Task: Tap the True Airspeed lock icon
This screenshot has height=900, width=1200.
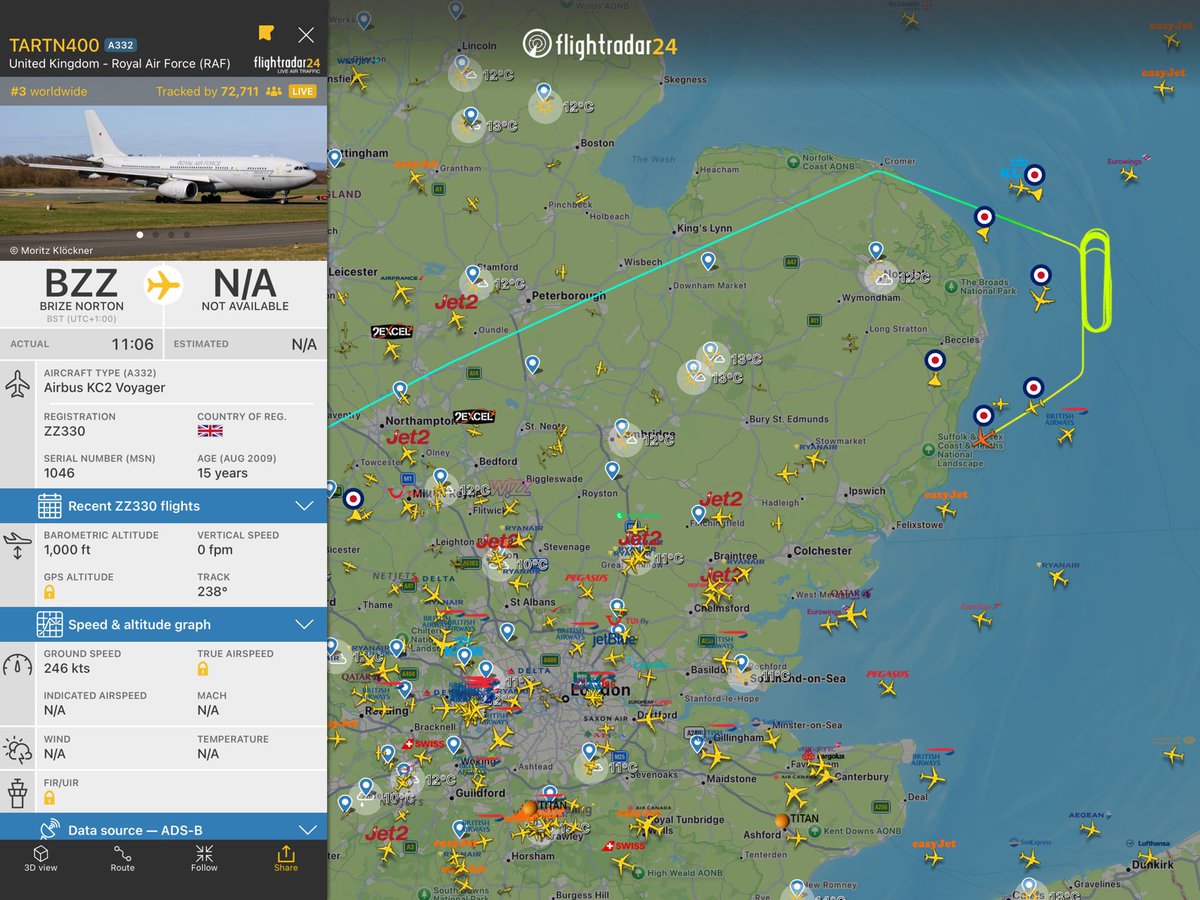Action: click(203, 668)
